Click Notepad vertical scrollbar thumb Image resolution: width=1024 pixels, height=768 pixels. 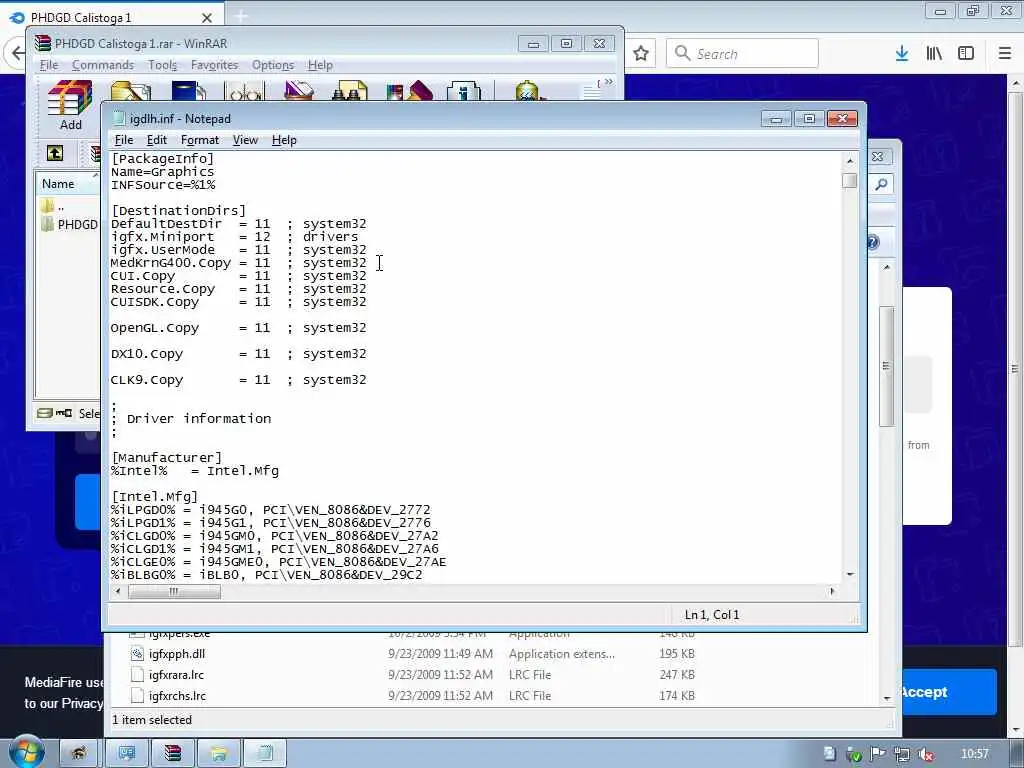click(850, 180)
